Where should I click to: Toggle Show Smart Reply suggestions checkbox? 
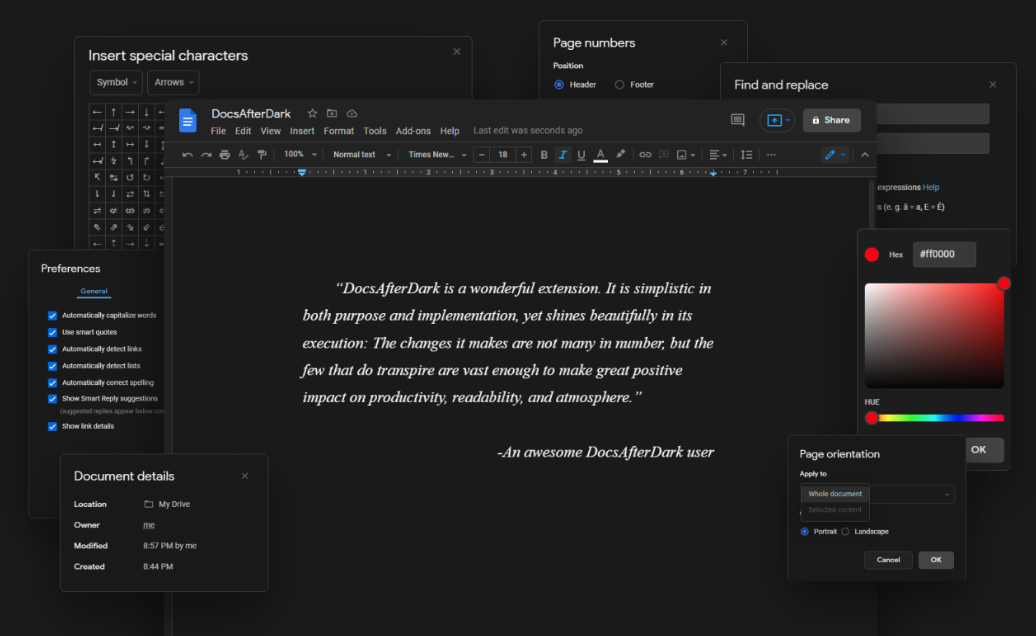[52, 399]
